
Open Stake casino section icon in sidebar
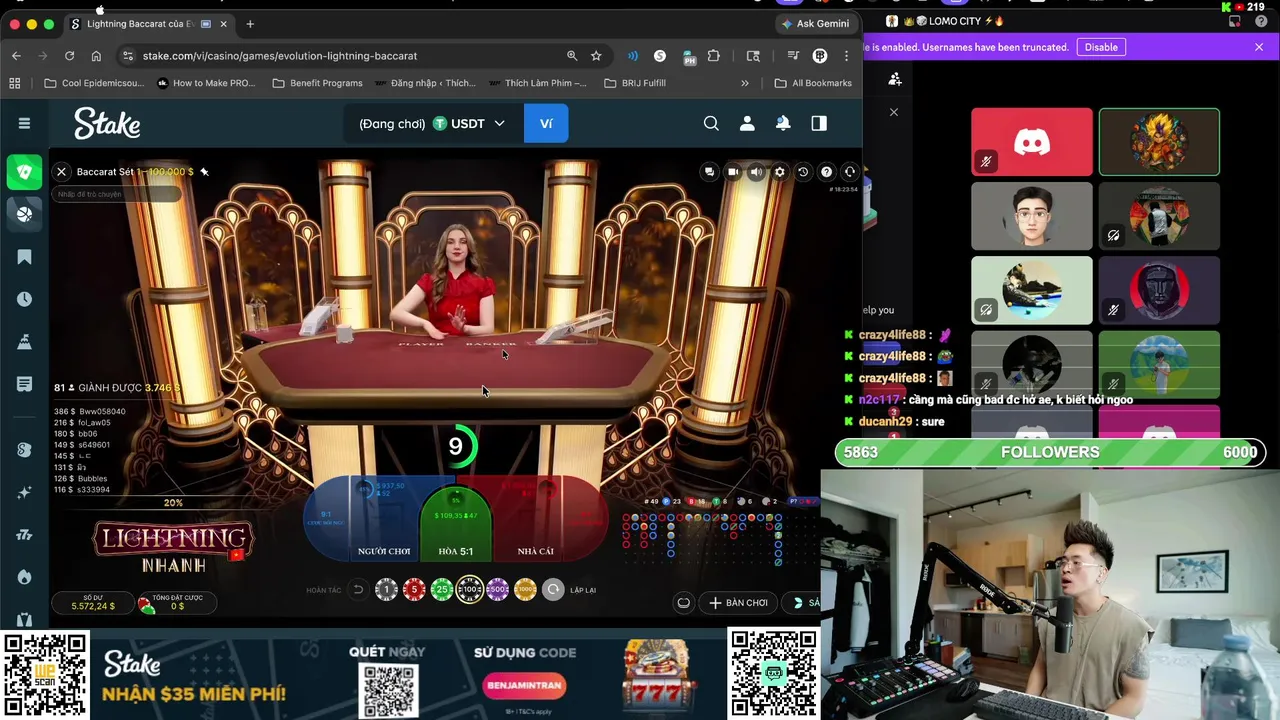tap(24, 171)
